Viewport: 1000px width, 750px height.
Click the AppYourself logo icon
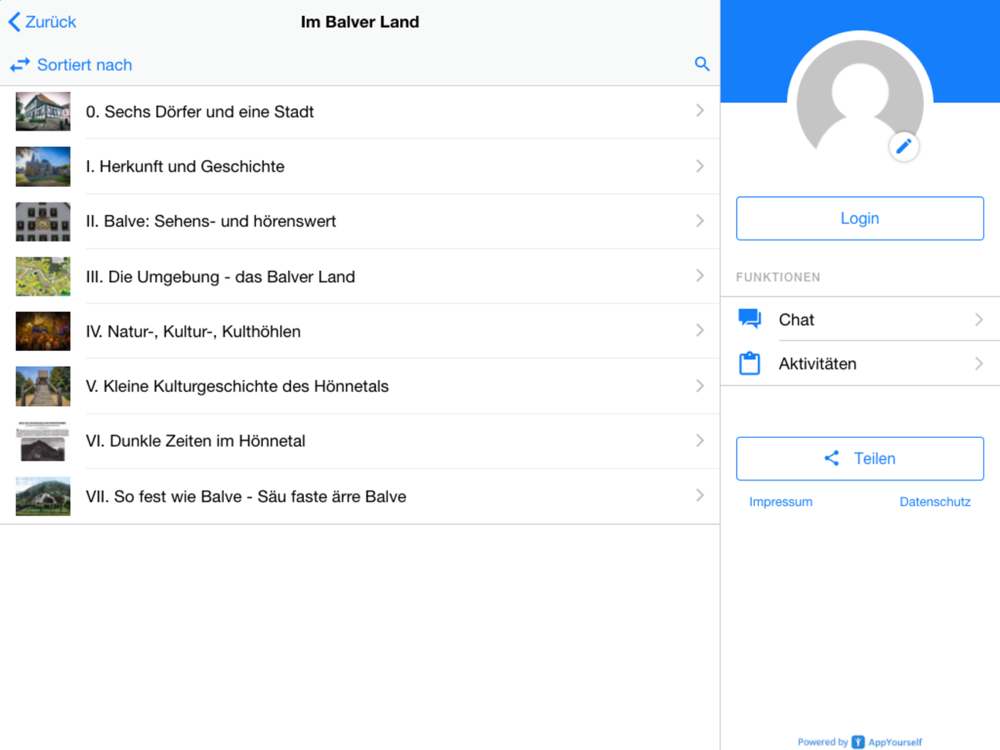coord(858,742)
